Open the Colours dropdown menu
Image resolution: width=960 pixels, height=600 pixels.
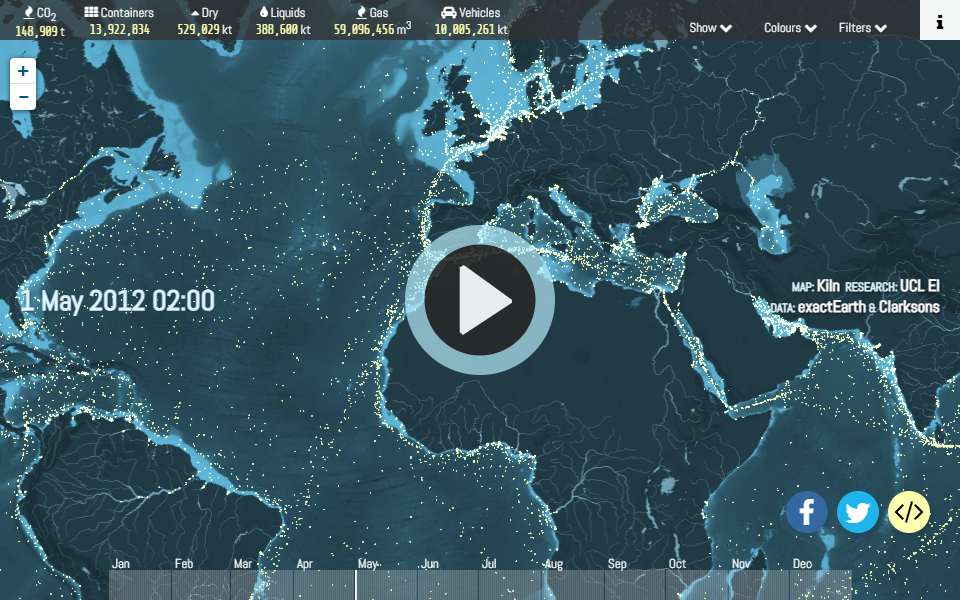coord(790,28)
